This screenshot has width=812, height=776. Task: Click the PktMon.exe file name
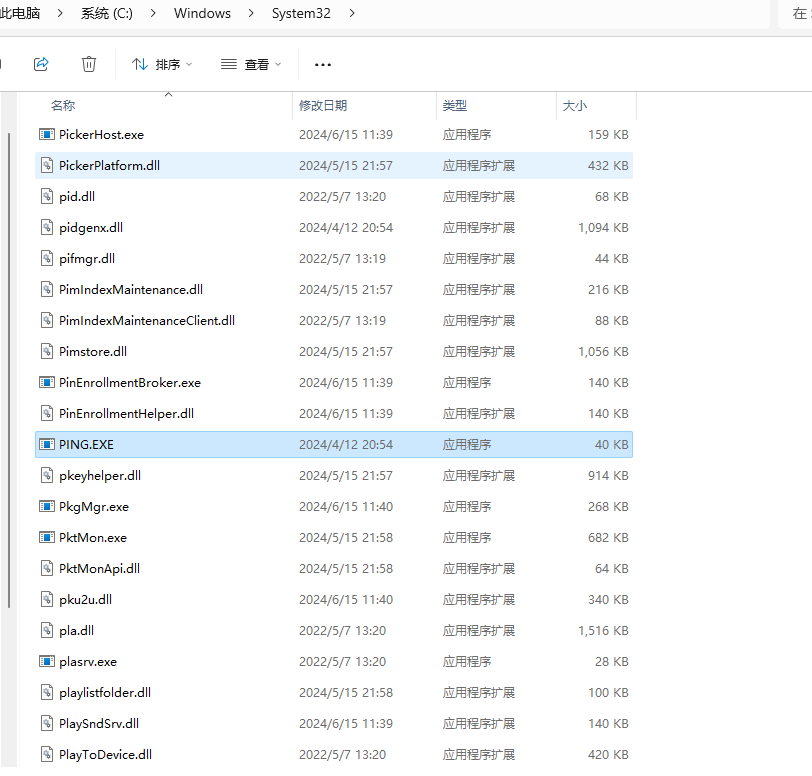(x=93, y=538)
